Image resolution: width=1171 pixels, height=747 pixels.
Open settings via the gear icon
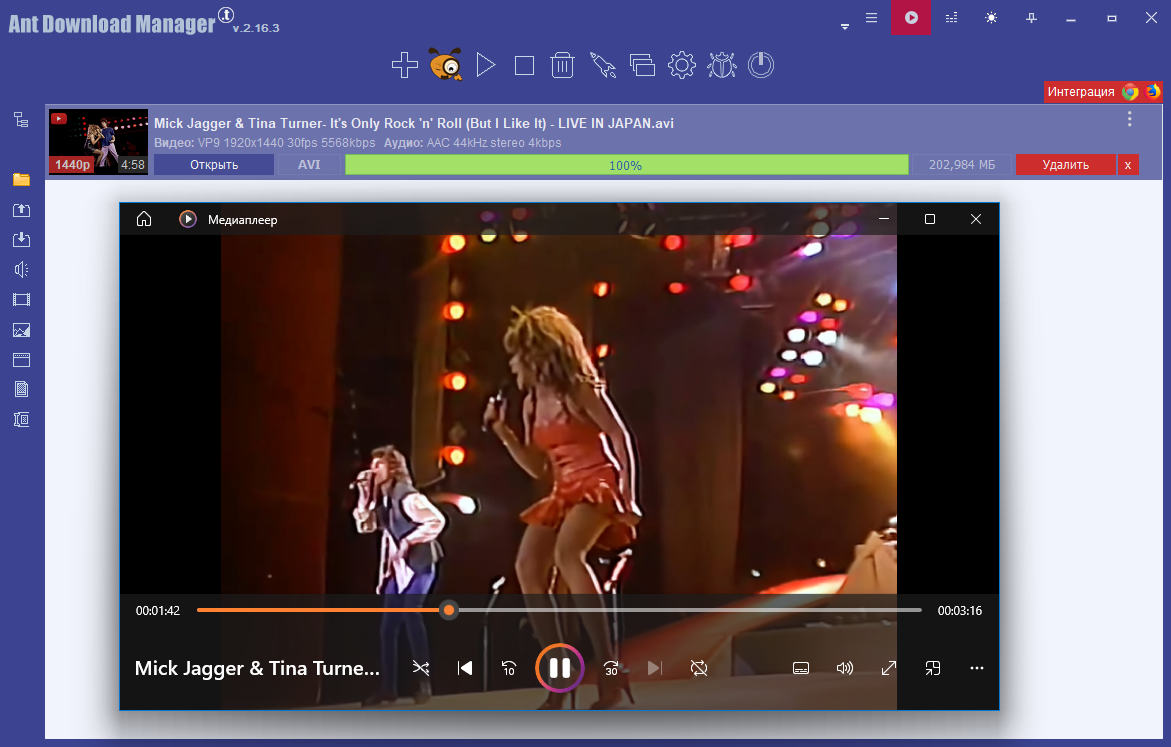click(x=681, y=66)
